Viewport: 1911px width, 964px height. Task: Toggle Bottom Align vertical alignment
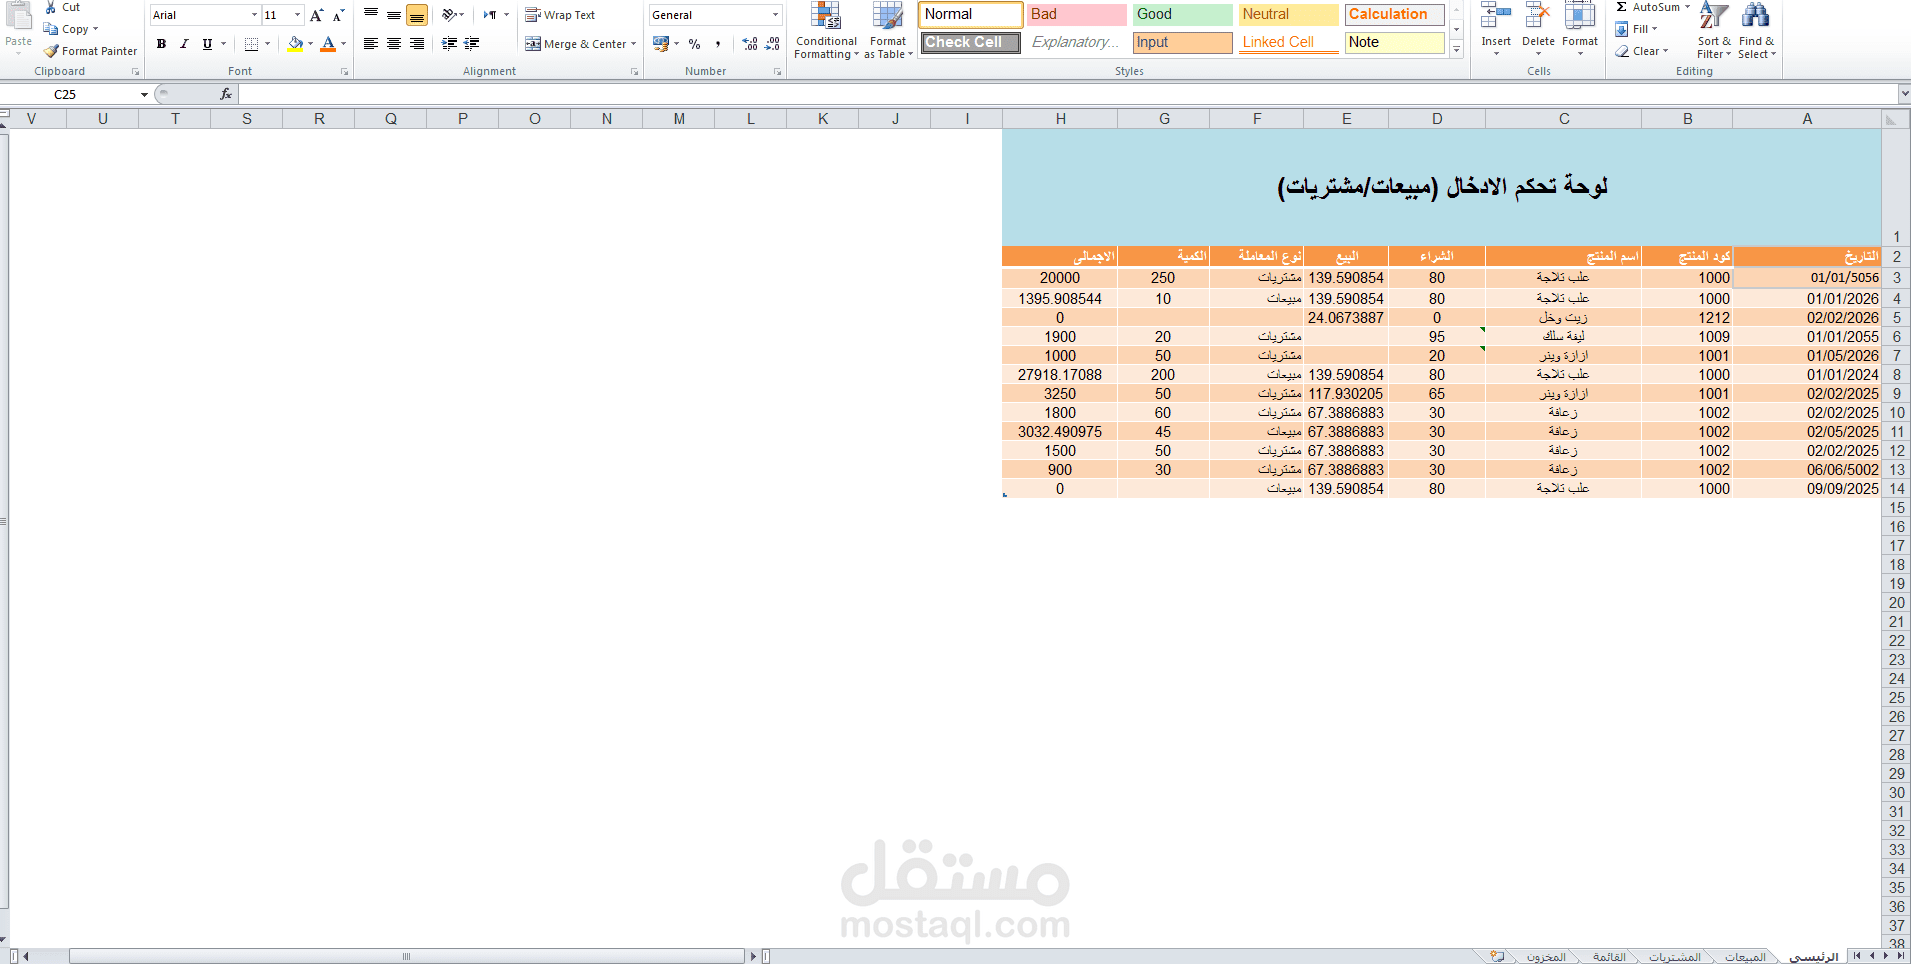(417, 15)
